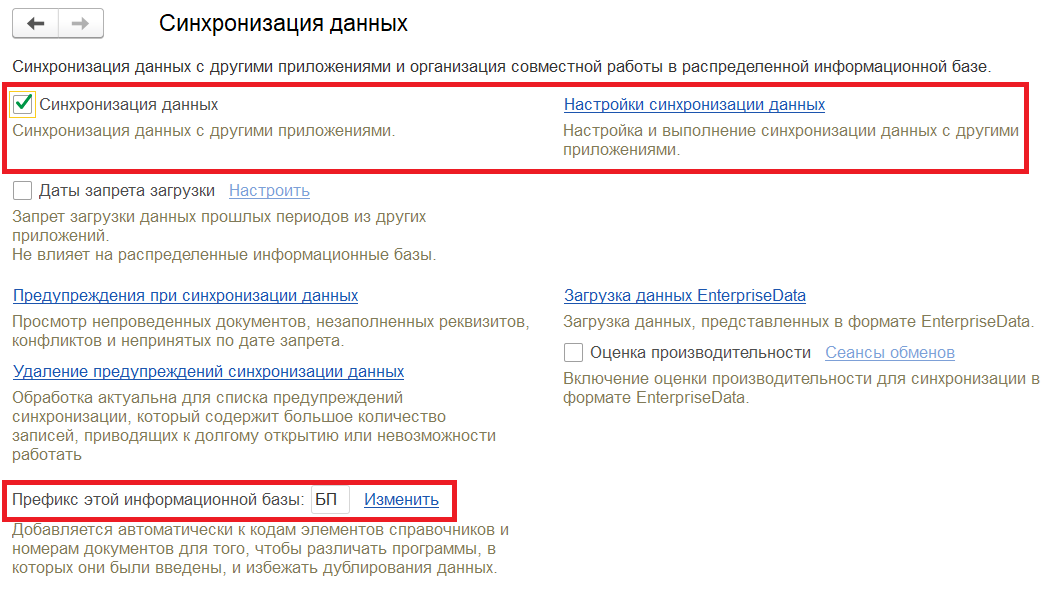Toggle off data synchronization with other applications
Image resolution: width=1055 pixels, height=589 pixels.
pos(22,104)
